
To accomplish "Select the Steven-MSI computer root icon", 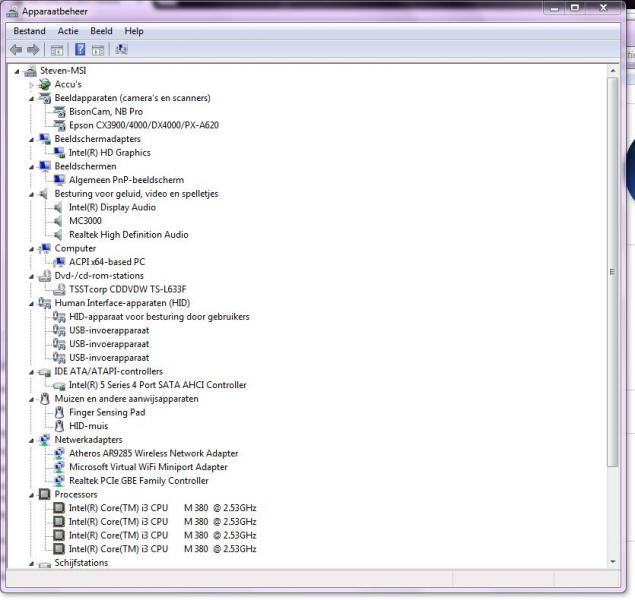I will [30, 71].
